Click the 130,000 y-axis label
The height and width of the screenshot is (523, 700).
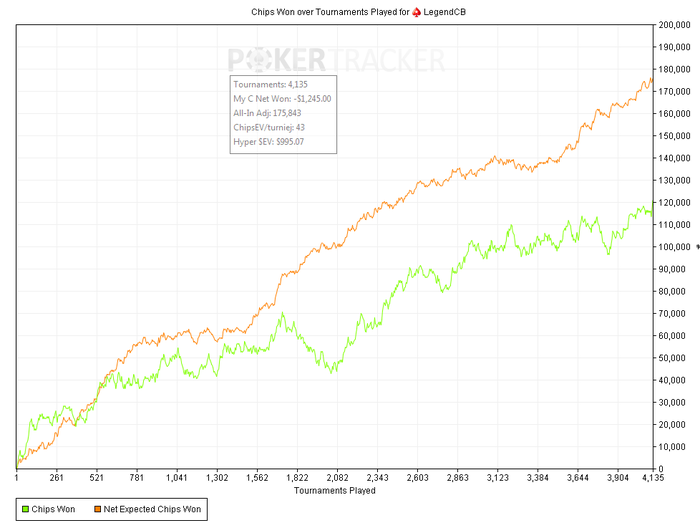(675, 180)
